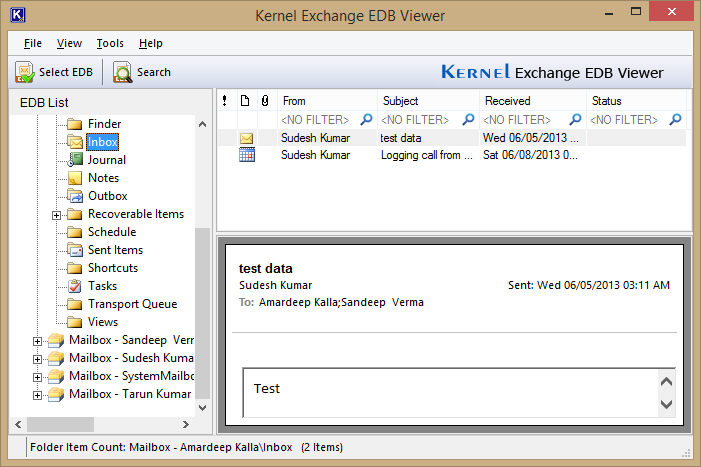Image resolution: width=701 pixels, height=467 pixels.
Task: Sort by the attachment paperclip column
Action: 265,101
